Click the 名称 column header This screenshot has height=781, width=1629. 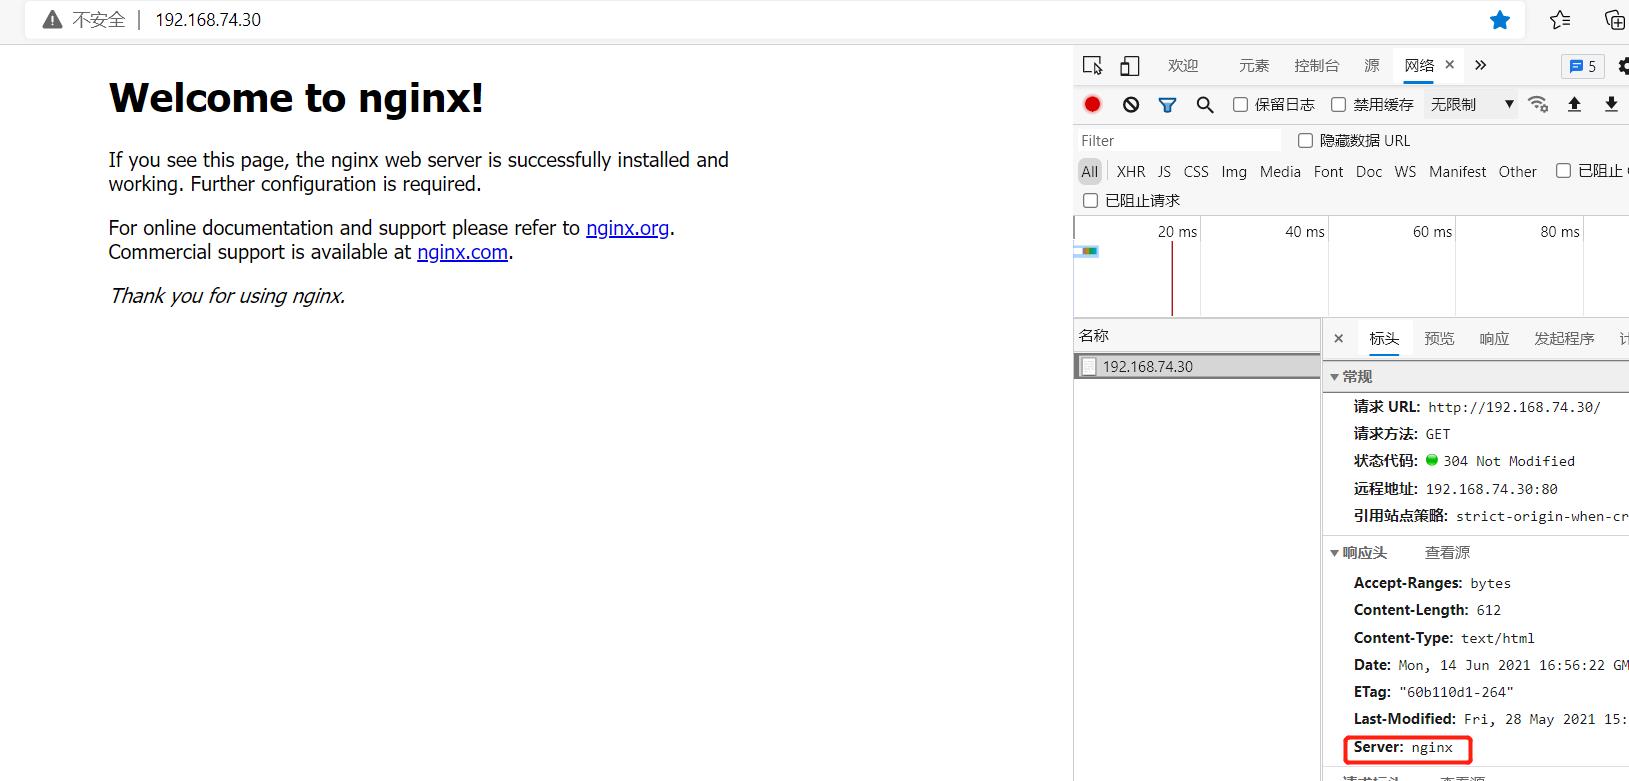(1197, 335)
